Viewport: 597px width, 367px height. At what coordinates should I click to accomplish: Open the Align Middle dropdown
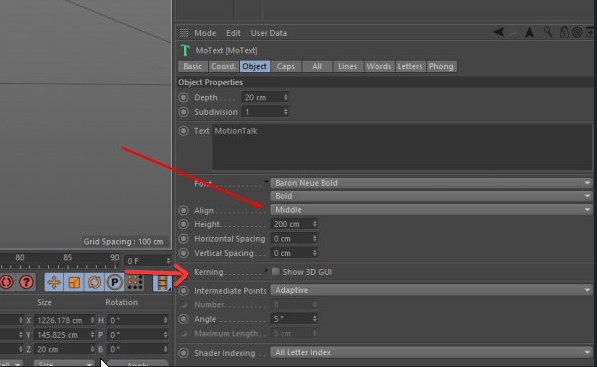point(431,210)
